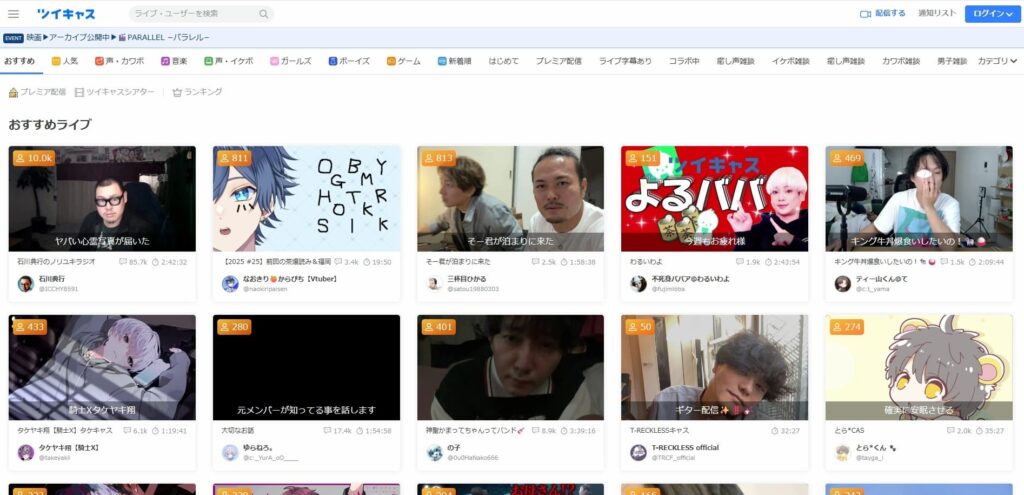Image resolution: width=1024 pixels, height=495 pixels.
Task: Expand the ログイン dropdown button
Action: (992, 14)
